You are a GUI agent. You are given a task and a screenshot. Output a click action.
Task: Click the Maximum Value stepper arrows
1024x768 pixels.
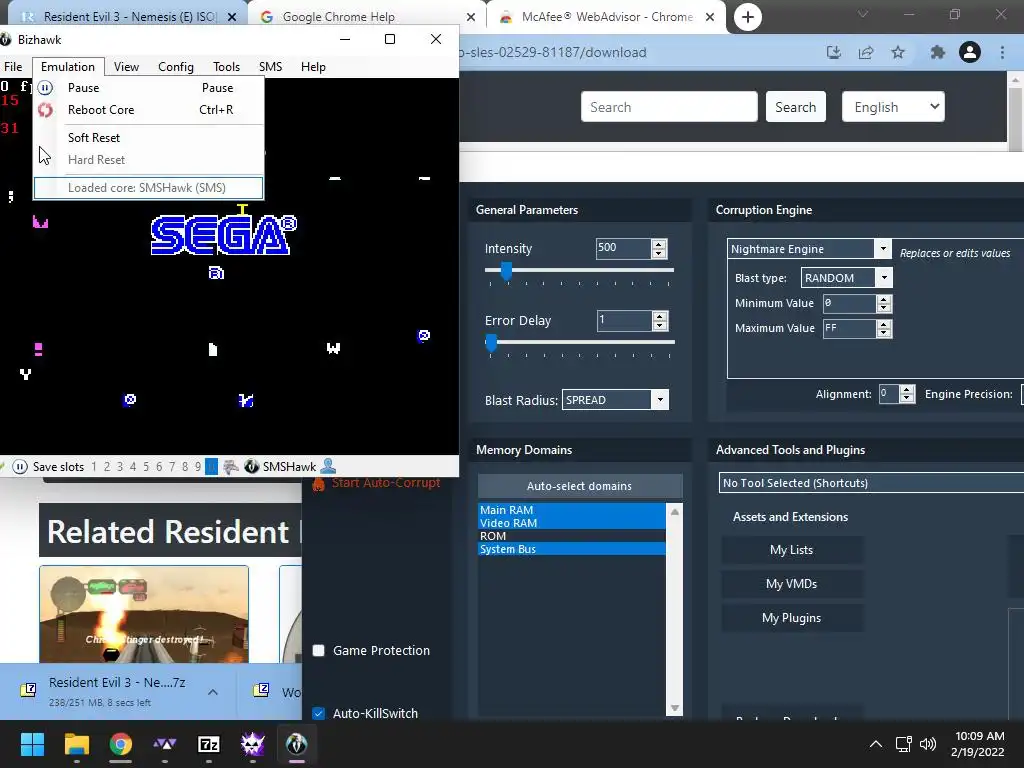pos(884,328)
